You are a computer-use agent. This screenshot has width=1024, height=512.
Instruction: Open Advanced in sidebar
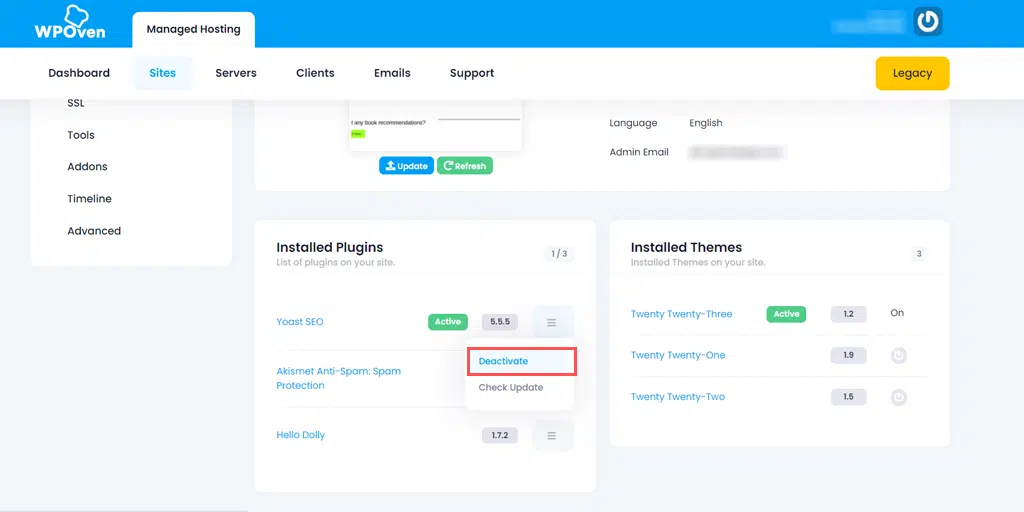coord(94,231)
